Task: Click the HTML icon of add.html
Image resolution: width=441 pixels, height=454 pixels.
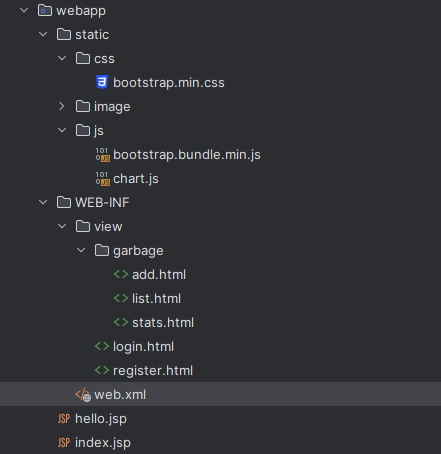Action: click(121, 274)
